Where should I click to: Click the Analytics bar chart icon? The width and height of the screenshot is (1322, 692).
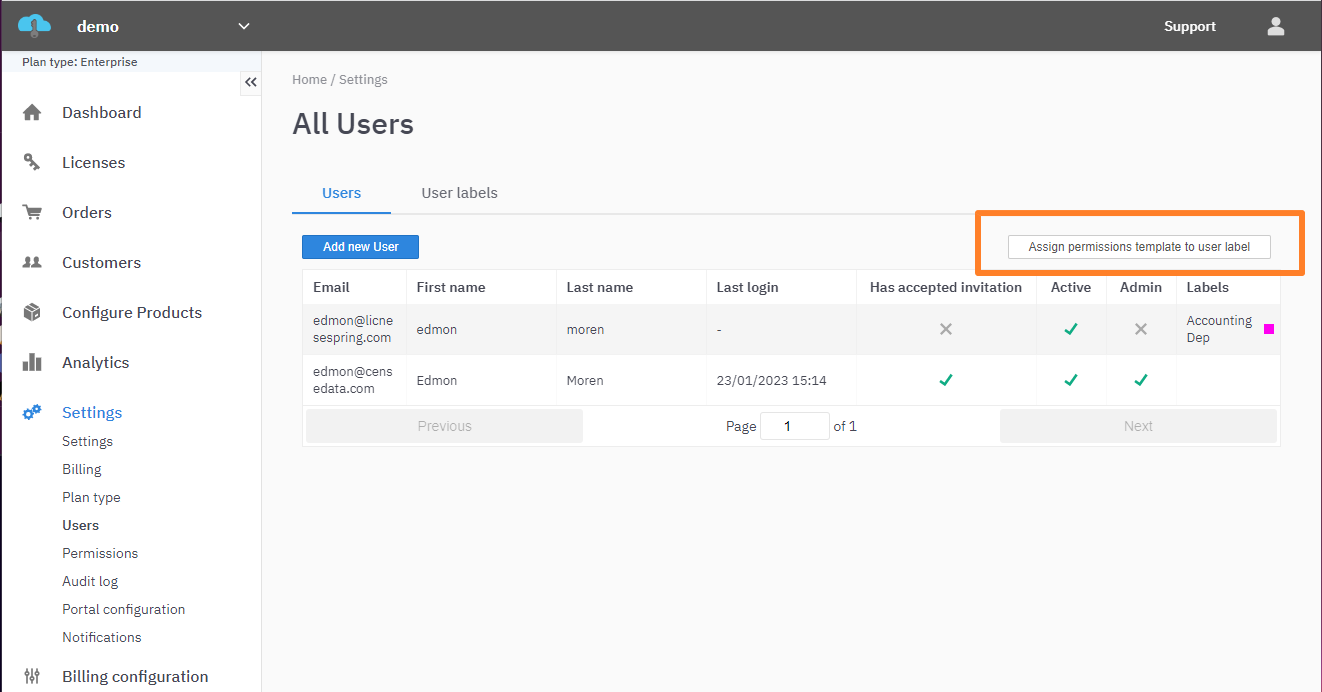pos(32,363)
